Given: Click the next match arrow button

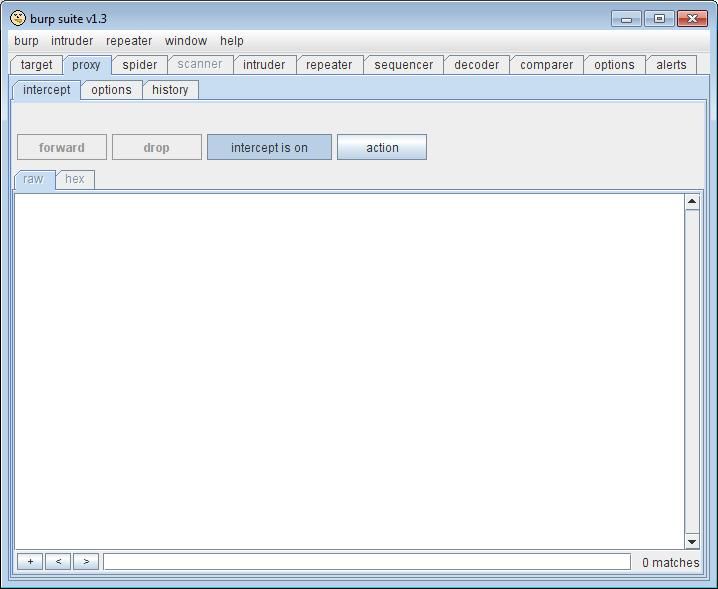Looking at the screenshot, I should [x=86, y=562].
